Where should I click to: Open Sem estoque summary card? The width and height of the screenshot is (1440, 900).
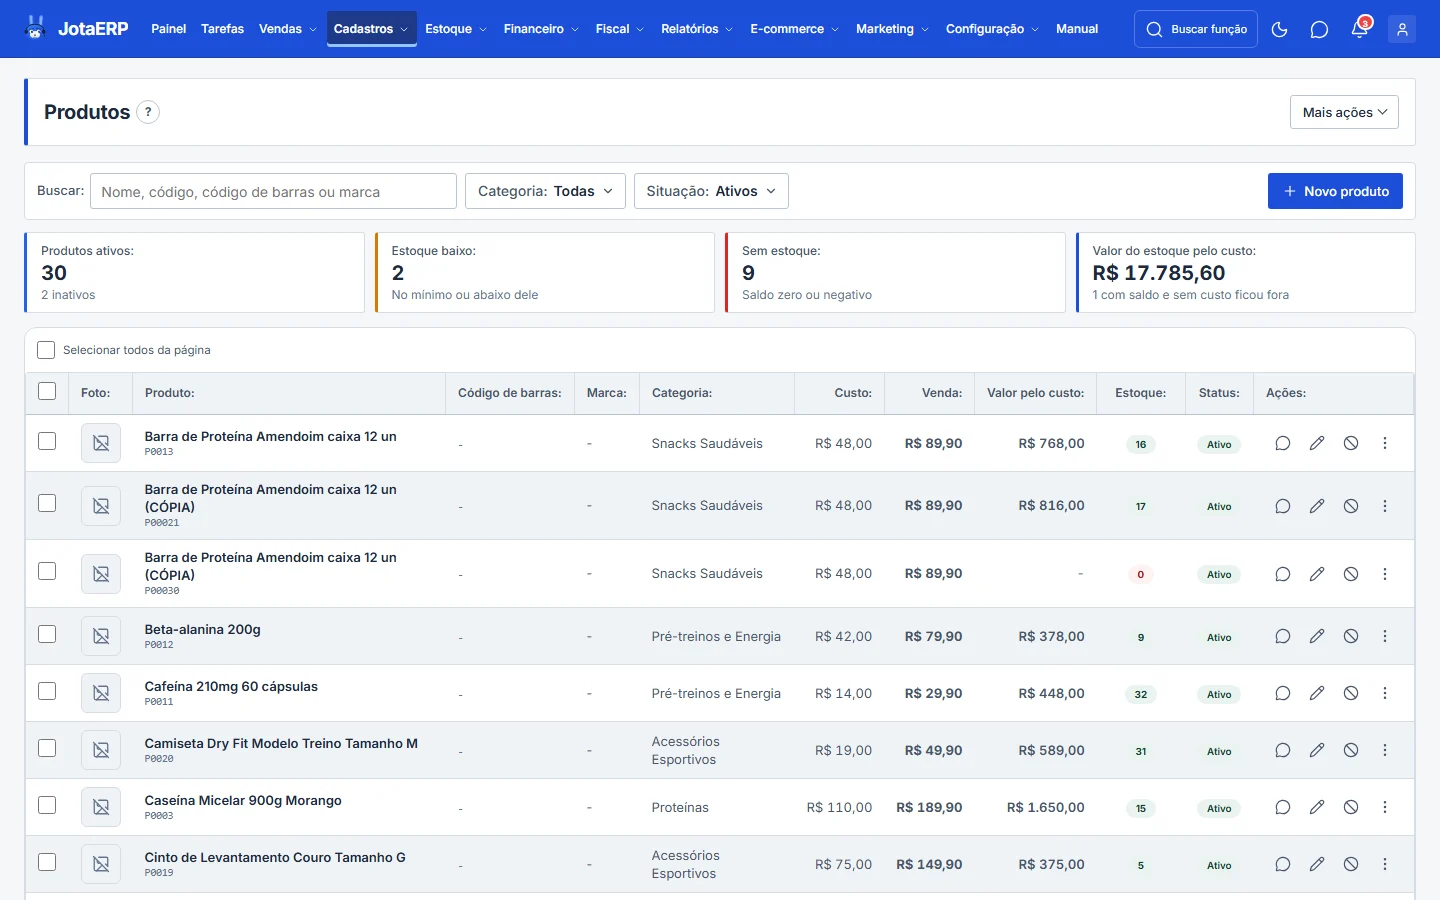(895, 272)
